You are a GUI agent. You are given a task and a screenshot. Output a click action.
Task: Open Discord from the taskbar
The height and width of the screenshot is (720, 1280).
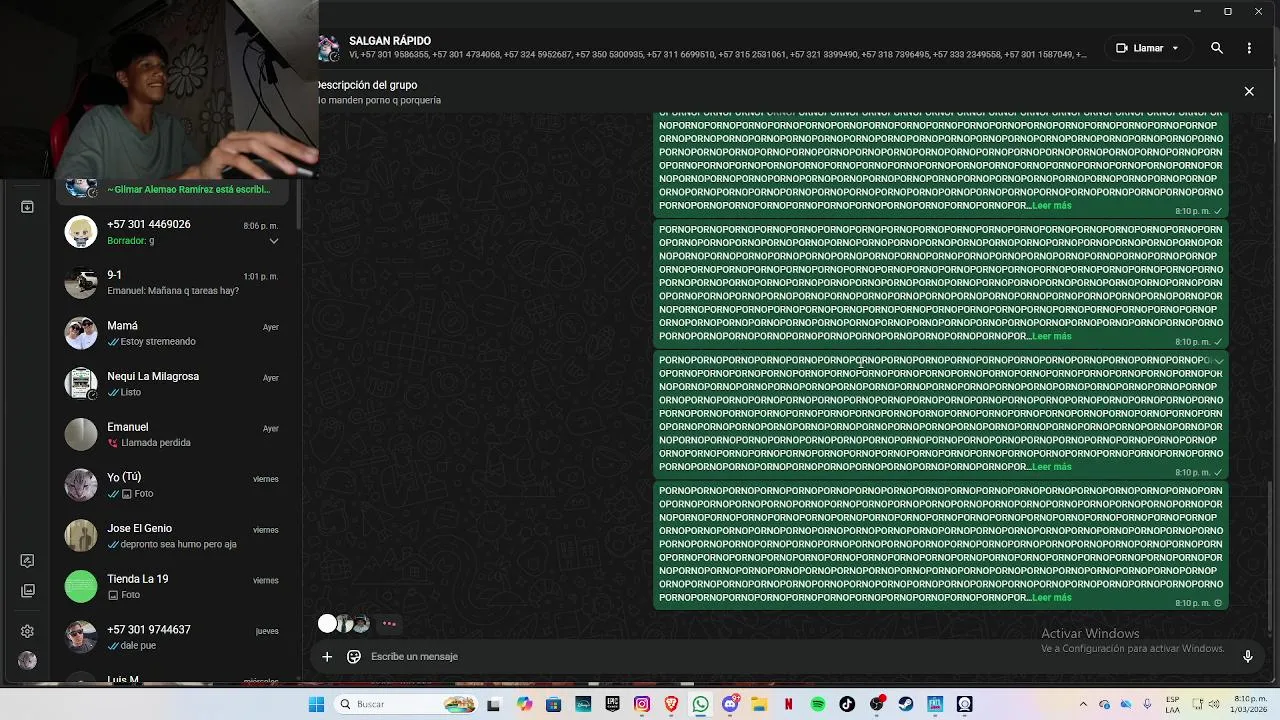(x=730, y=704)
